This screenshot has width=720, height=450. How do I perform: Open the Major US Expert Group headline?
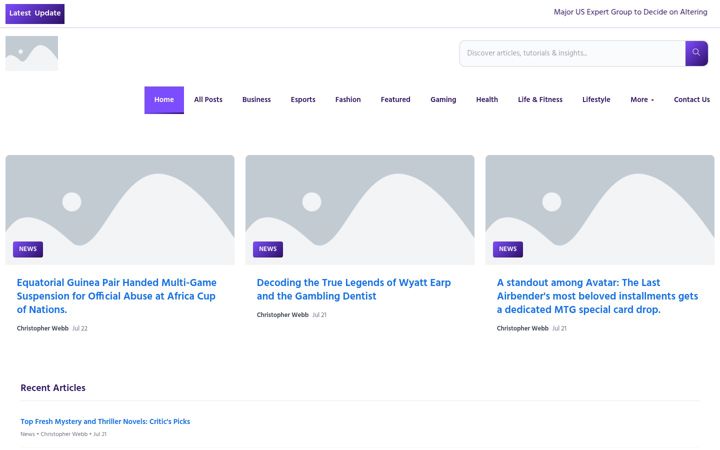[x=630, y=12]
